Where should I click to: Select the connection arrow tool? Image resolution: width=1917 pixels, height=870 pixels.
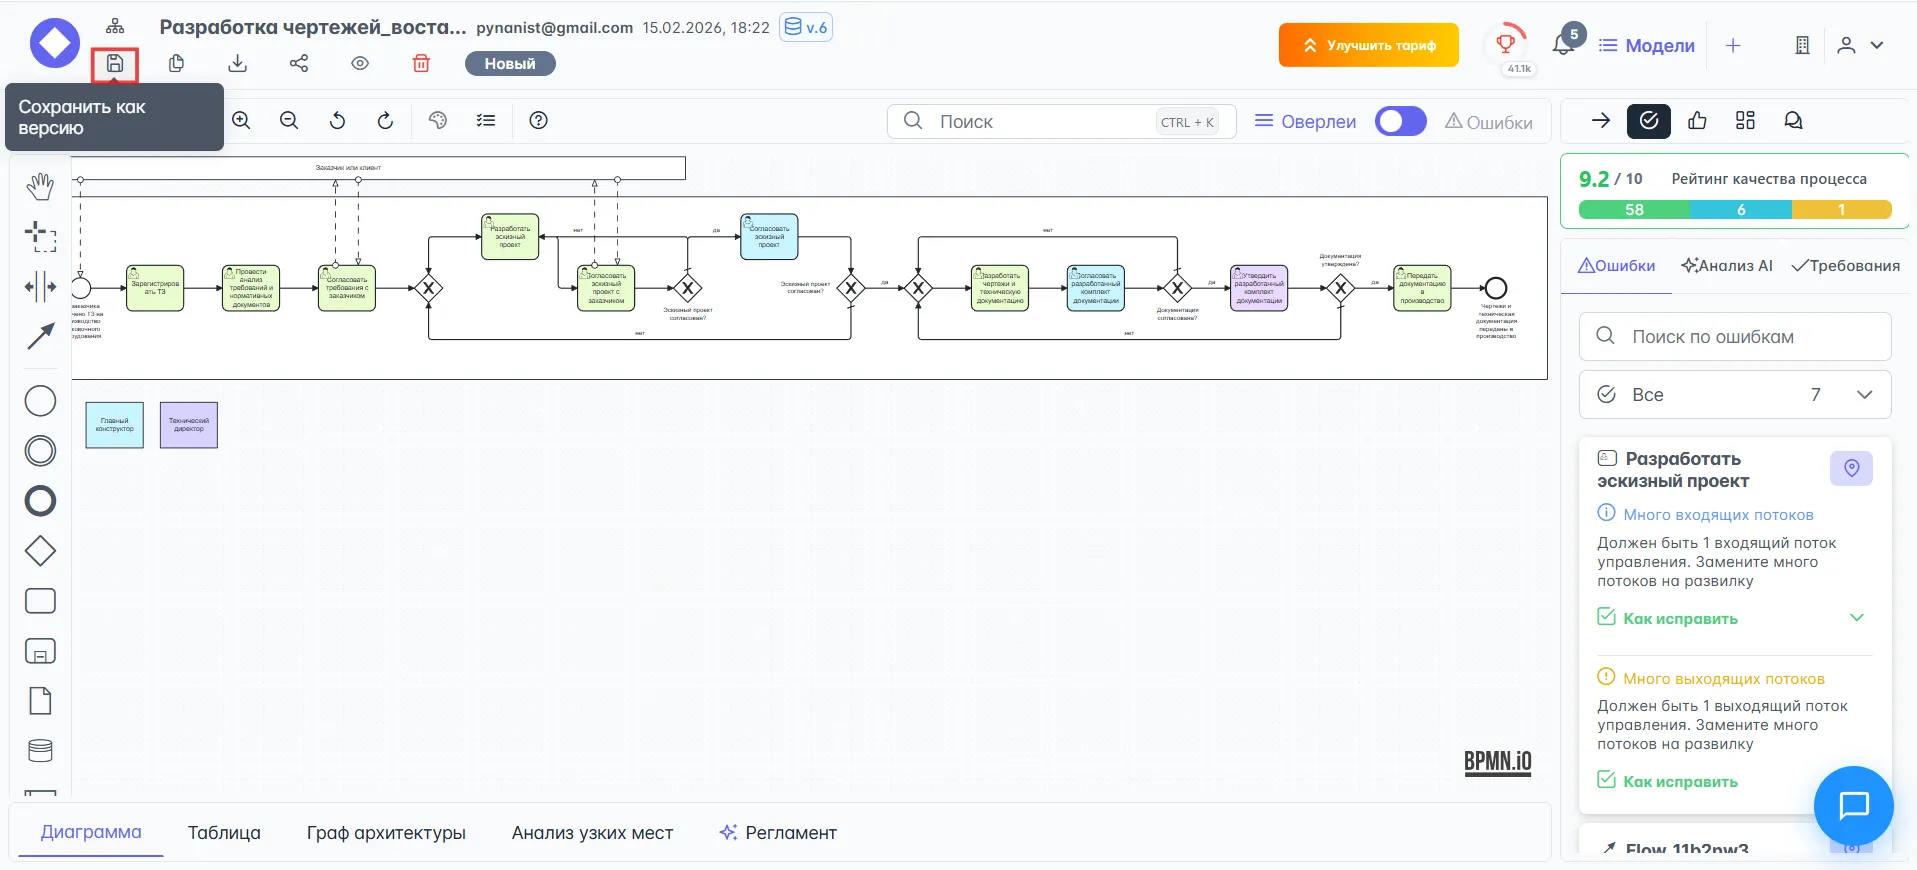point(40,337)
